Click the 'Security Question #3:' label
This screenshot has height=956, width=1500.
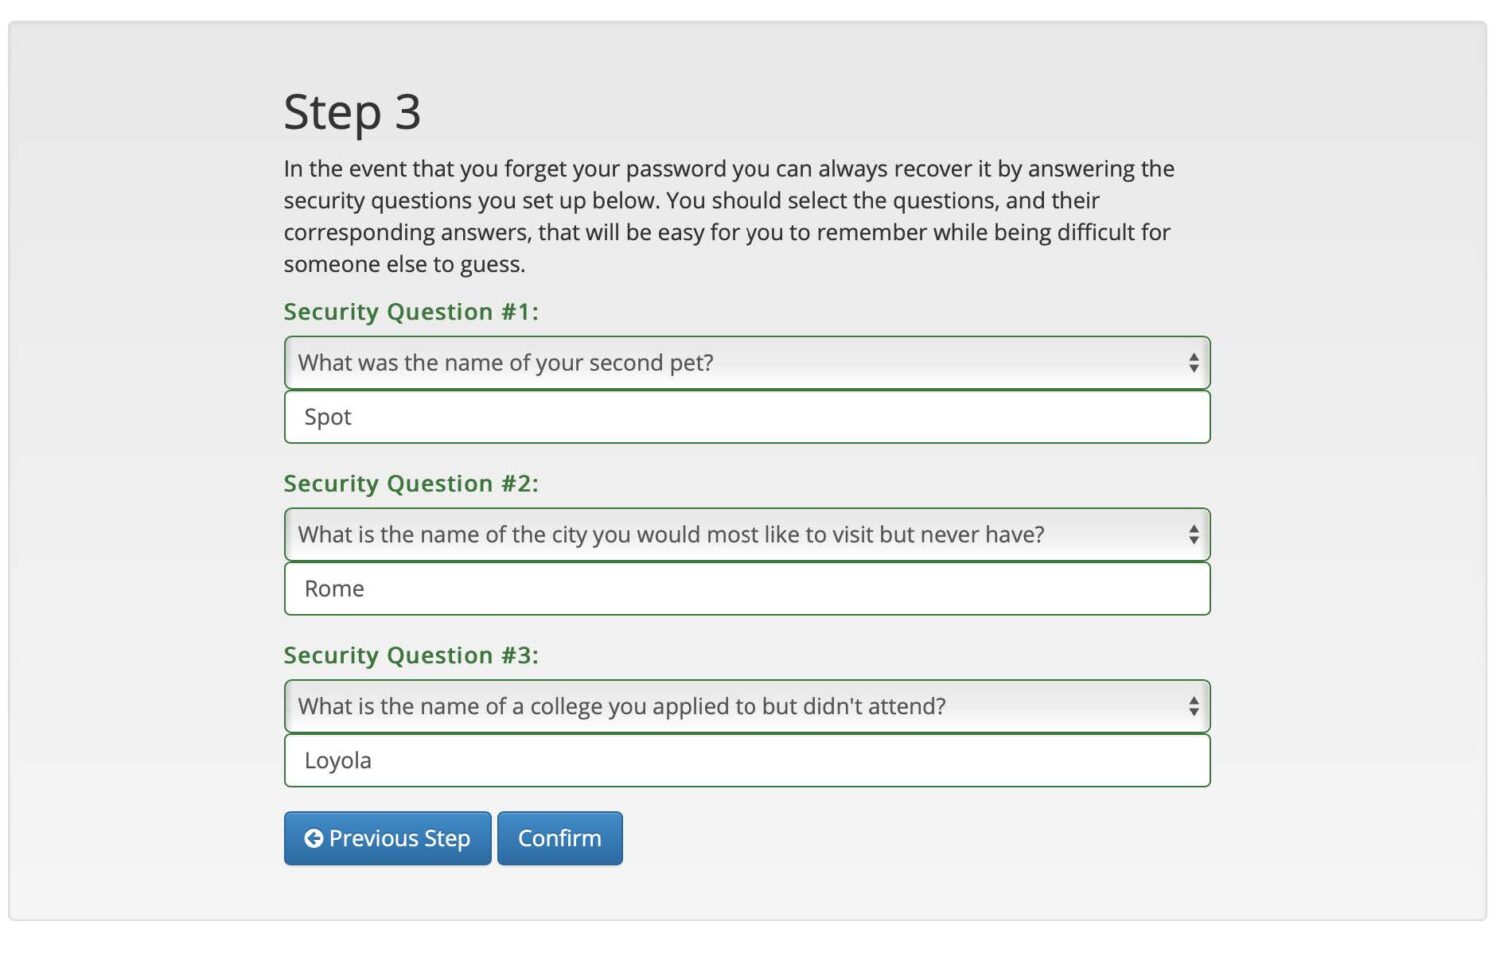(x=410, y=656)
